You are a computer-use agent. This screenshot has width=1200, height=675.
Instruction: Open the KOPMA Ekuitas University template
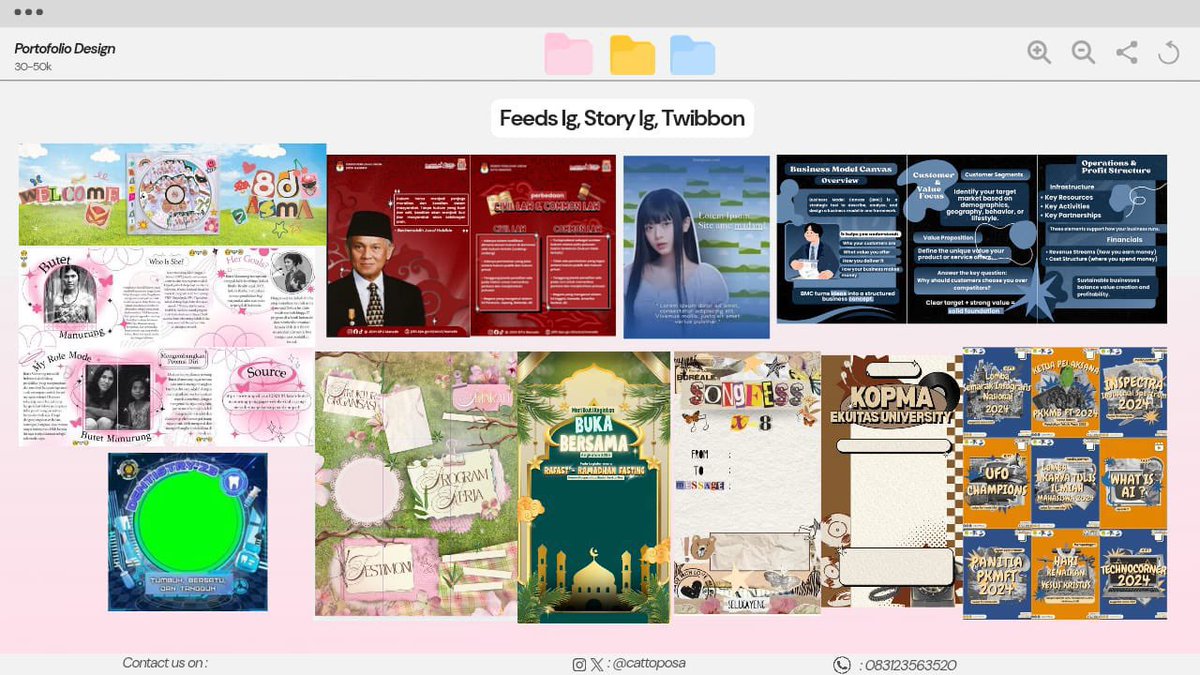892,480
